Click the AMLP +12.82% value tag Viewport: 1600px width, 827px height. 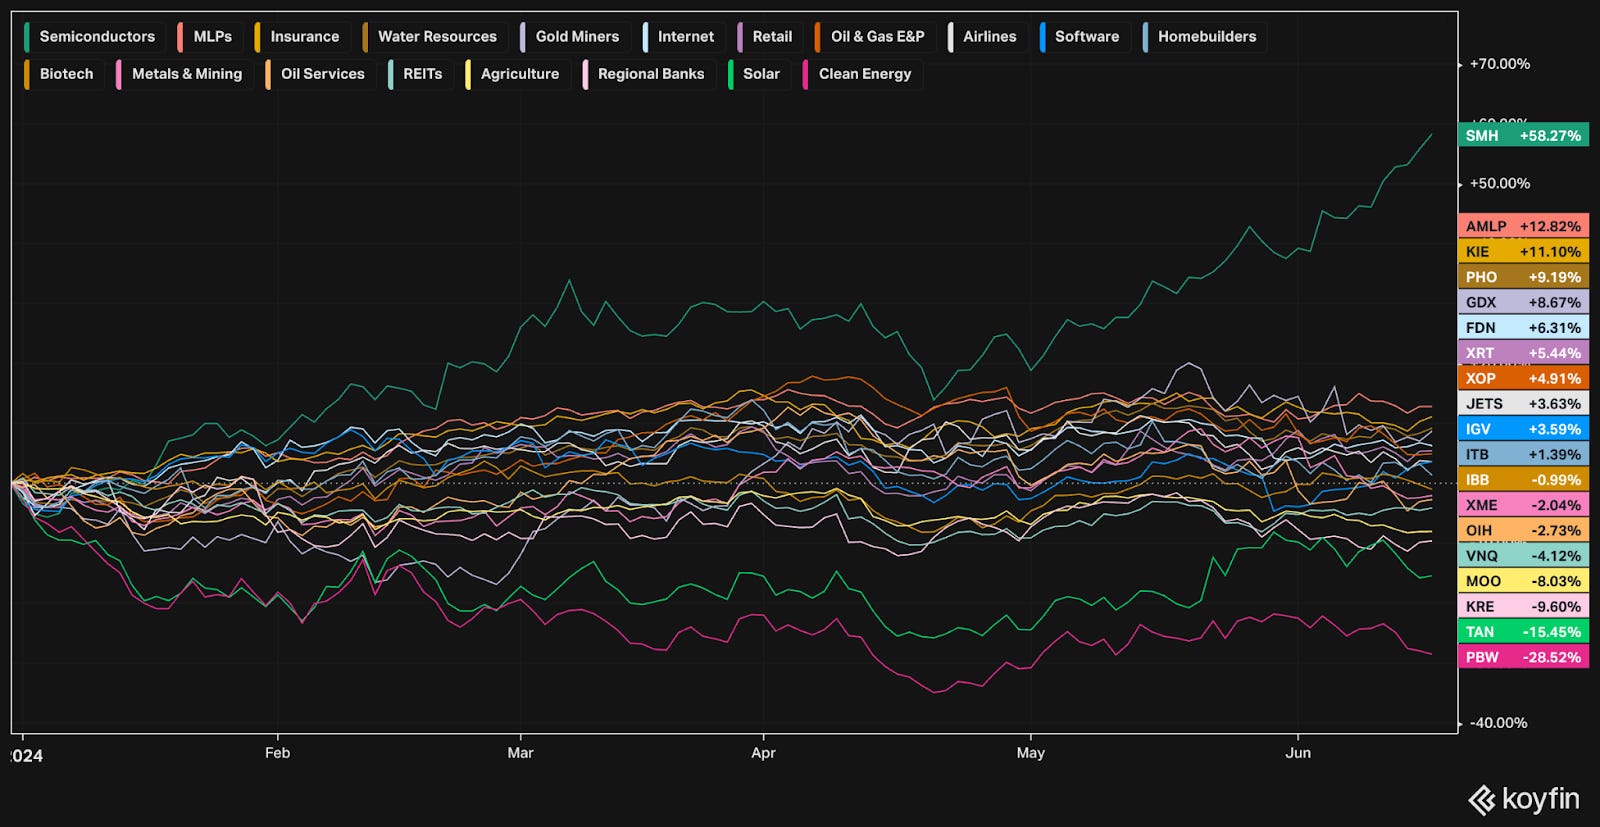click(x=1523, y=226)
